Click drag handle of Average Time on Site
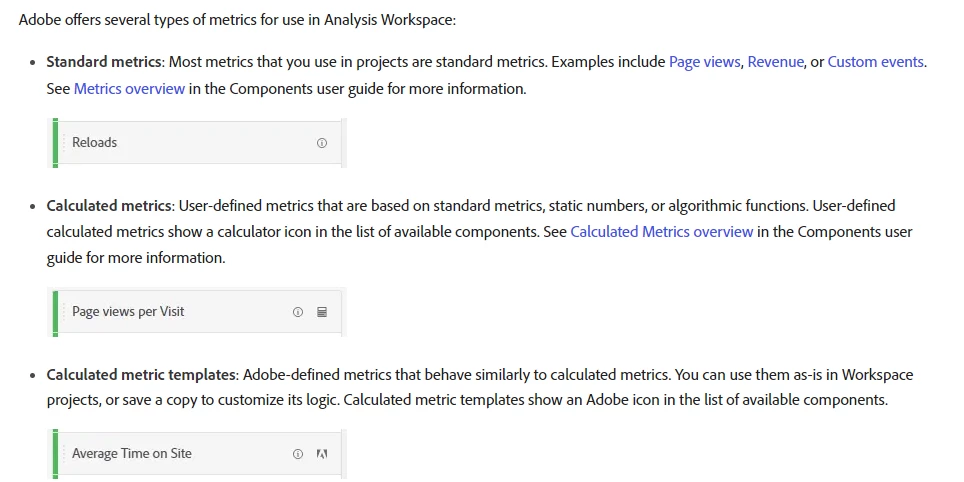964x482 pixels. (x=63, y=454)
